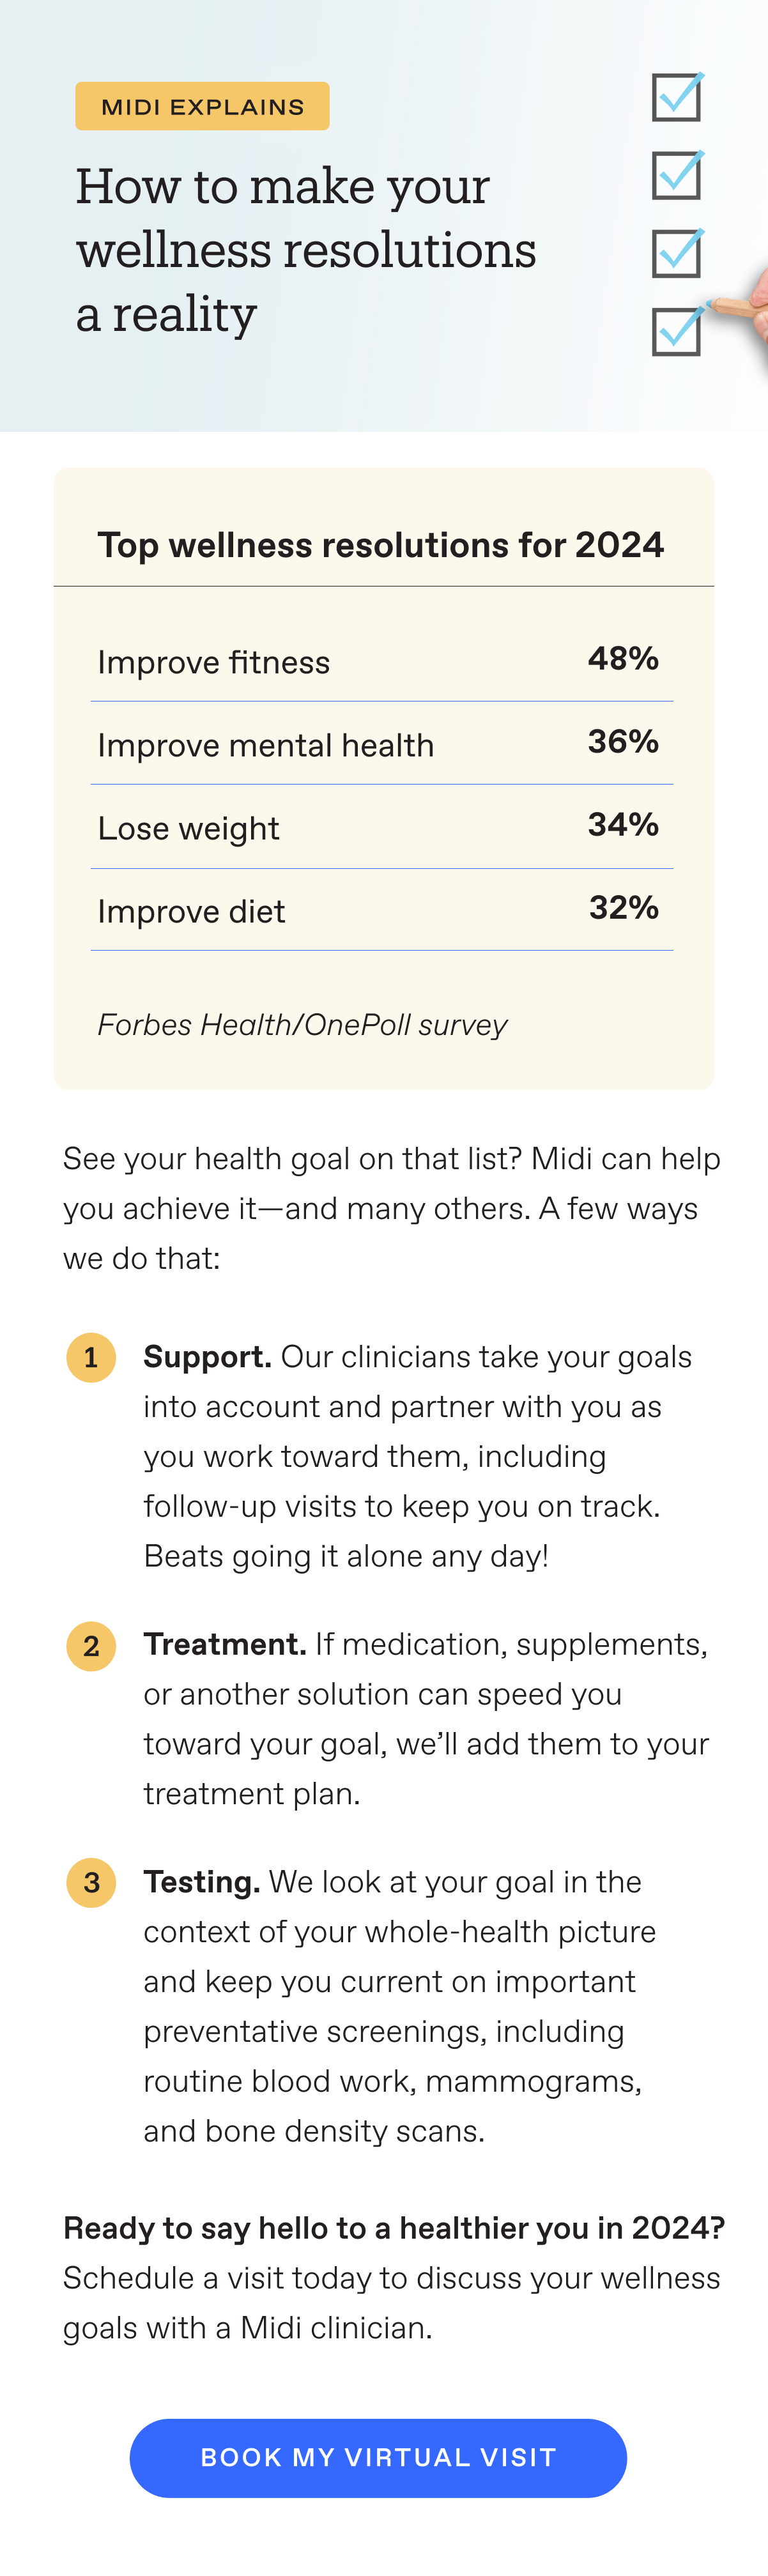Click the 48% value for fitness
The image size is (768, 2576).
[x=623, y=658]
